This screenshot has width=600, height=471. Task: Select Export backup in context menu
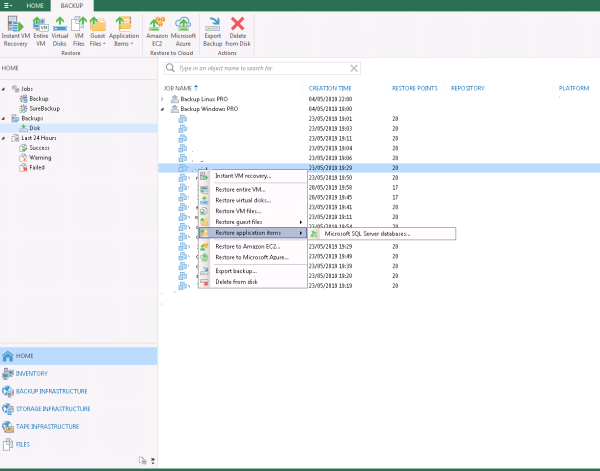click(x=236, y=271)
